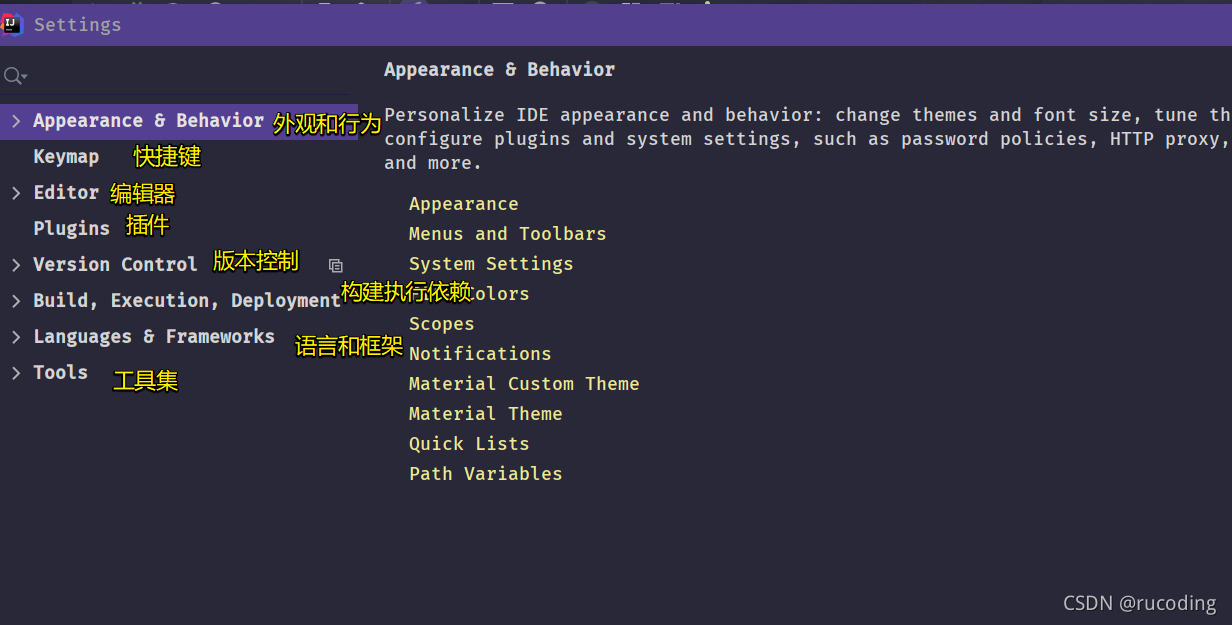The height and width of the screenshot is (625, 1232).
Task: Open the System Settings link
Action: (491, 264)
